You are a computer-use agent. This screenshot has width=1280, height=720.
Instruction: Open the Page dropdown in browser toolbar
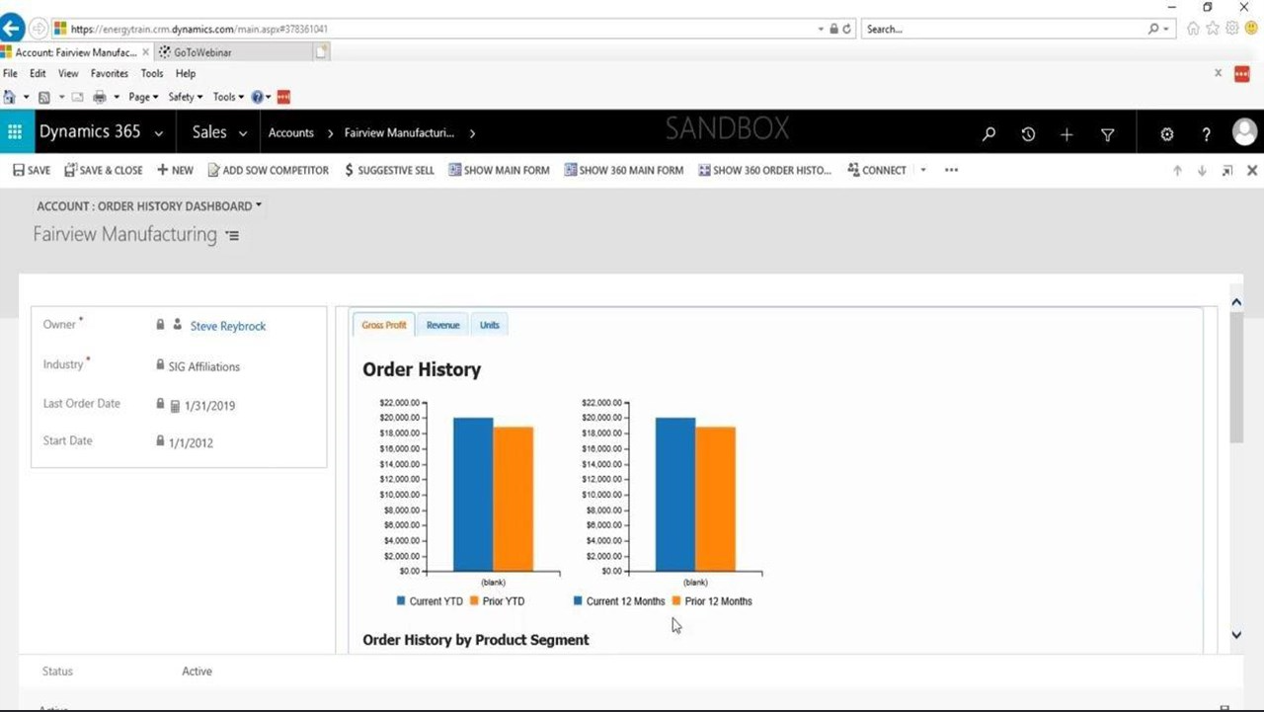click(x=143, y=97)
